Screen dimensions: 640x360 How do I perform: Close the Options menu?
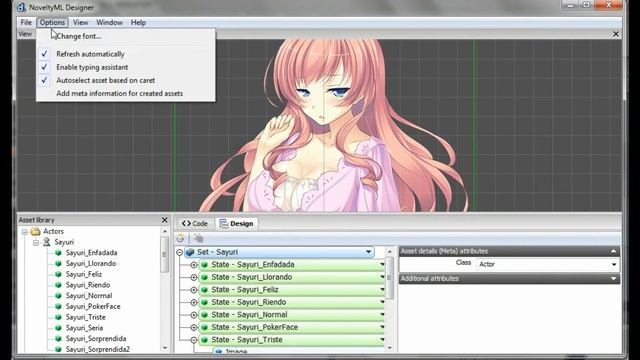(52, 22)
